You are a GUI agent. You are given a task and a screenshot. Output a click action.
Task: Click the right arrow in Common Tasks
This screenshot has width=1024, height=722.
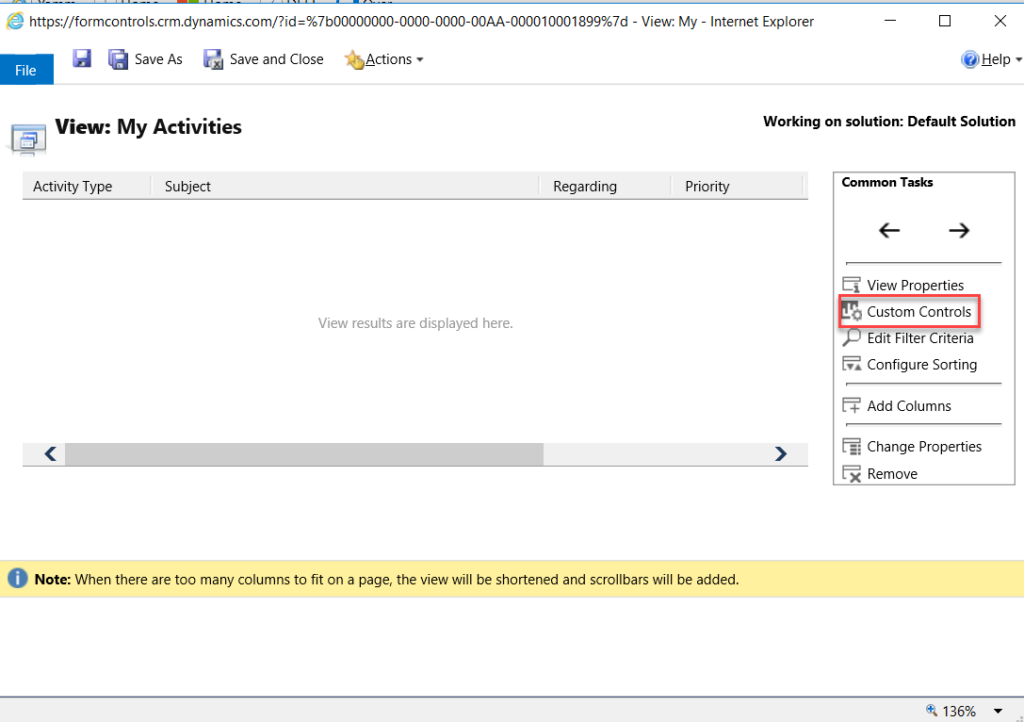[959, 231]
